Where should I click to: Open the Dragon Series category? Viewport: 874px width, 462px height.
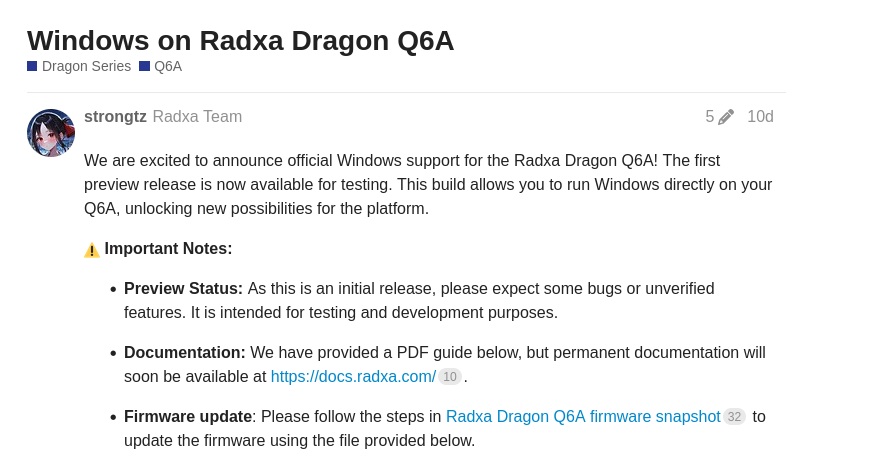click(86, 66)
